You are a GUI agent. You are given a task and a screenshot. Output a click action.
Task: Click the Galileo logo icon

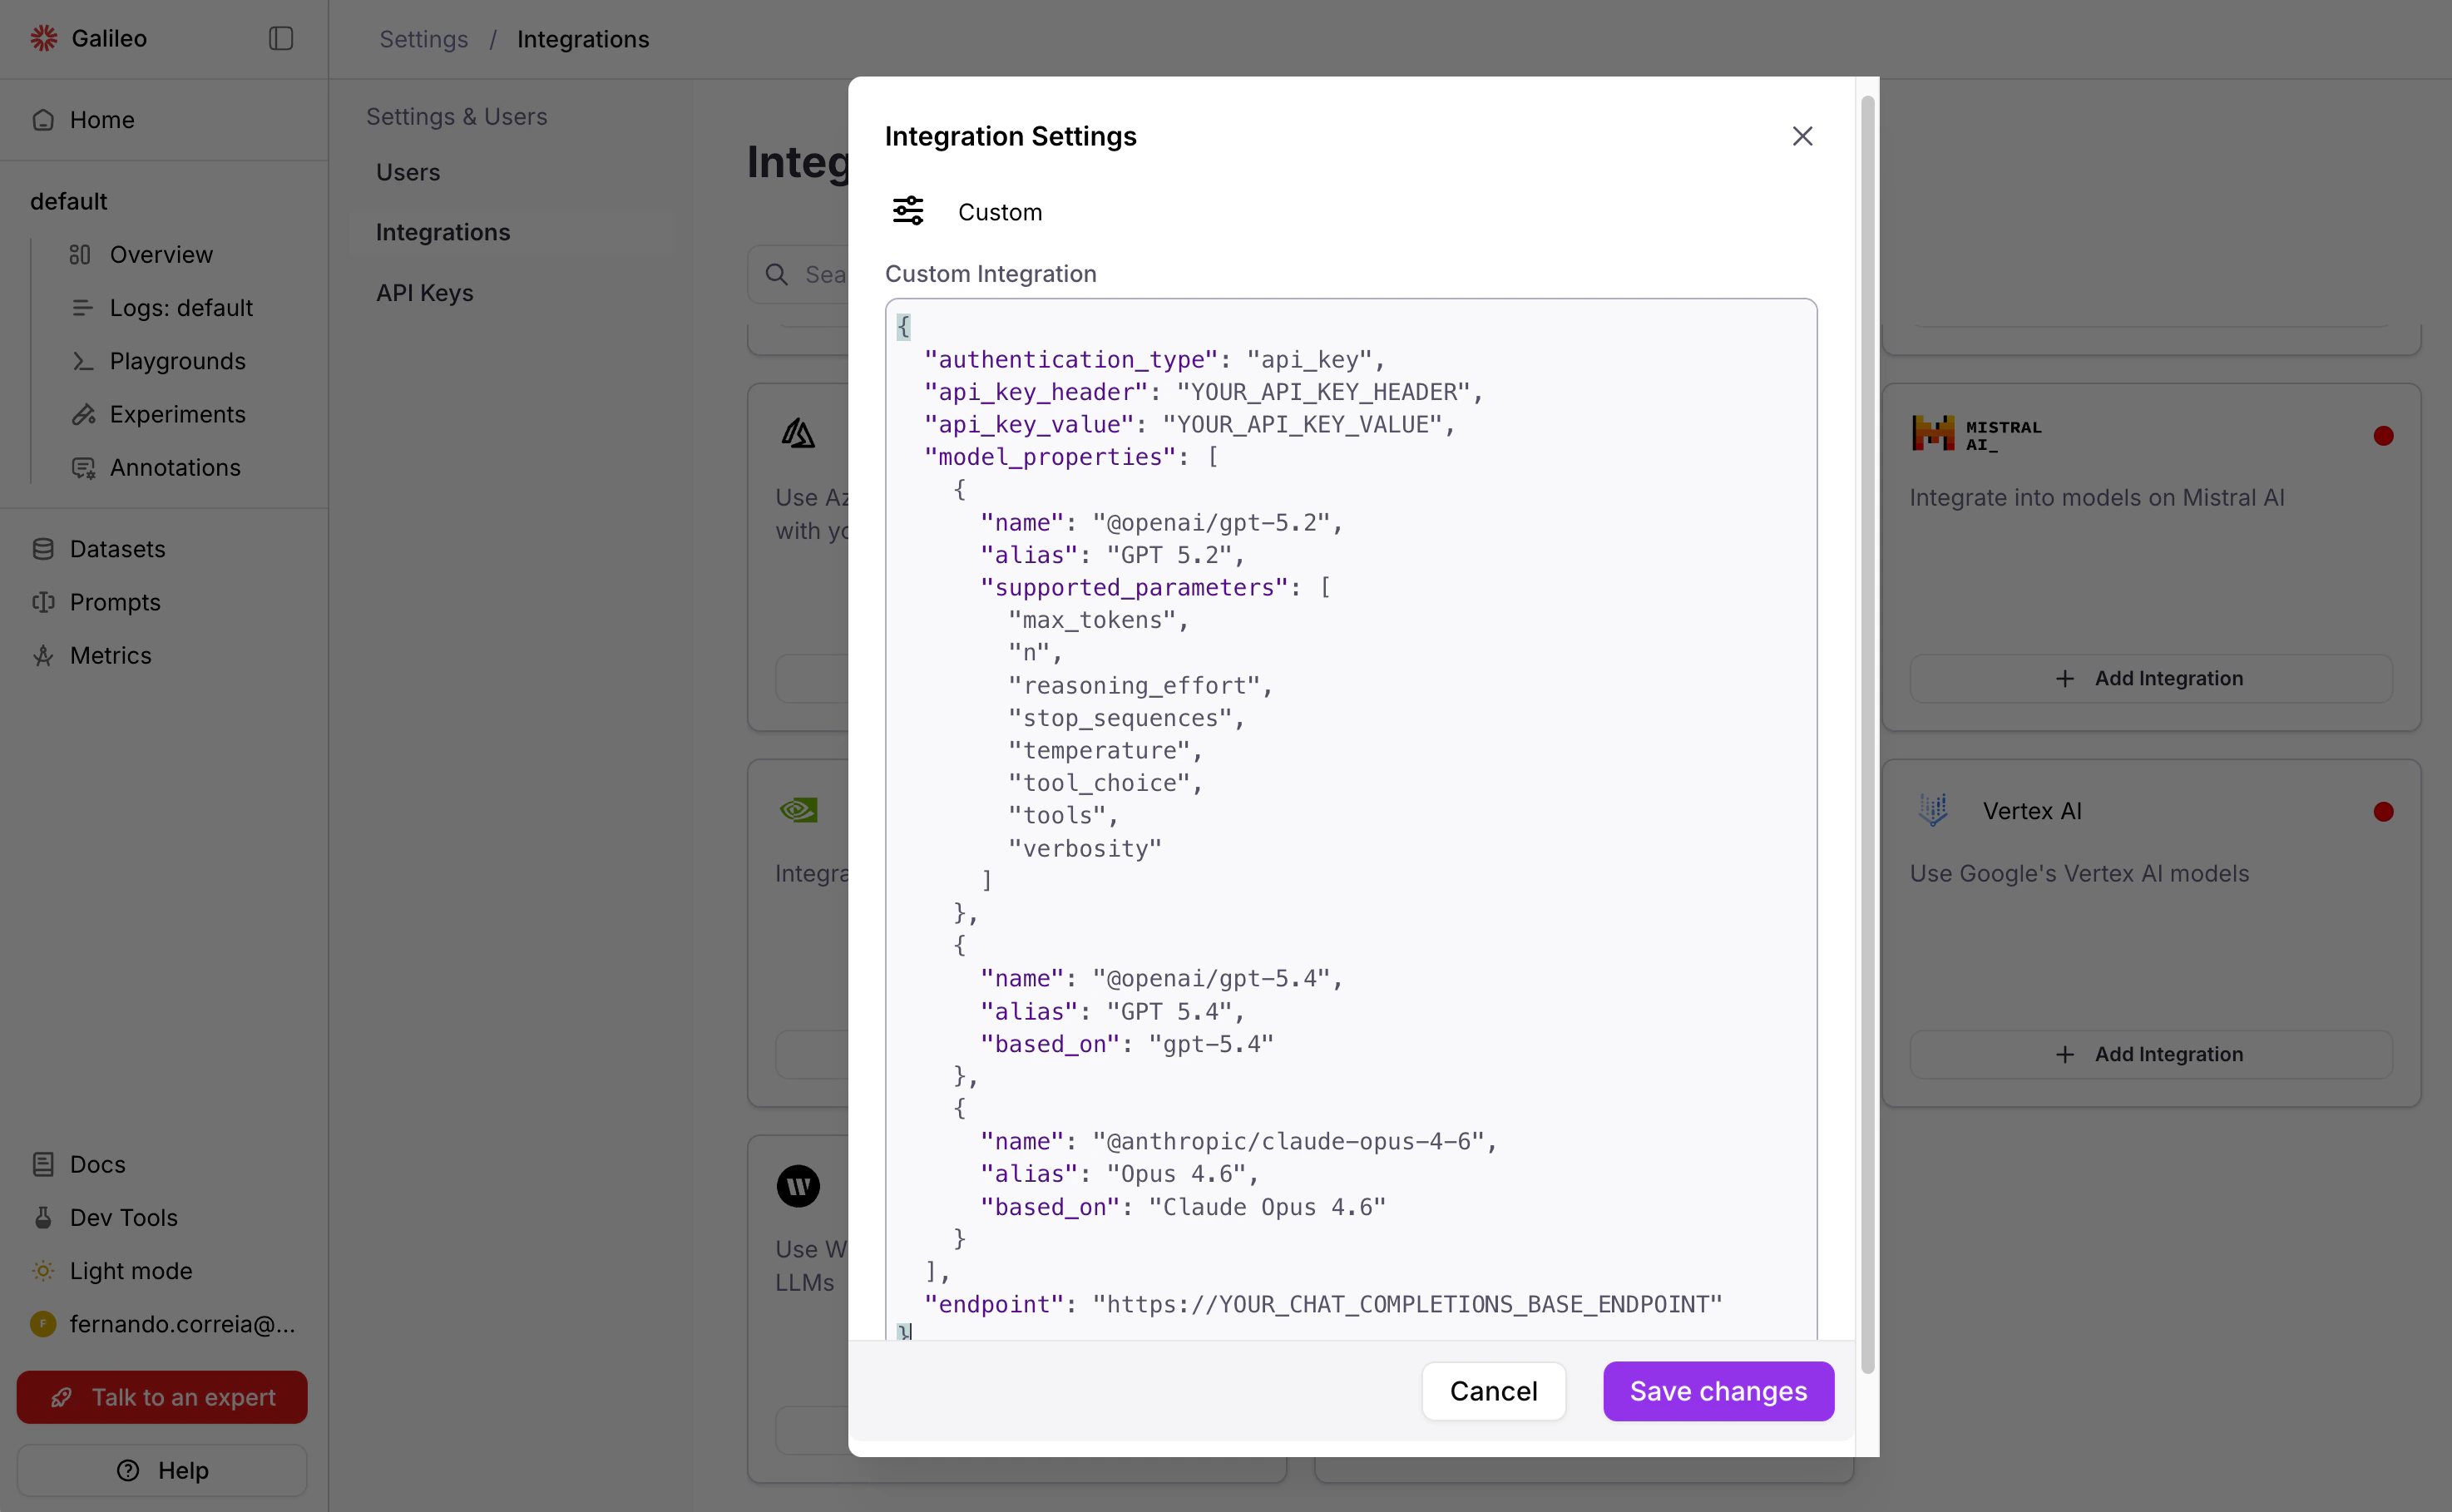pos(44,38)
